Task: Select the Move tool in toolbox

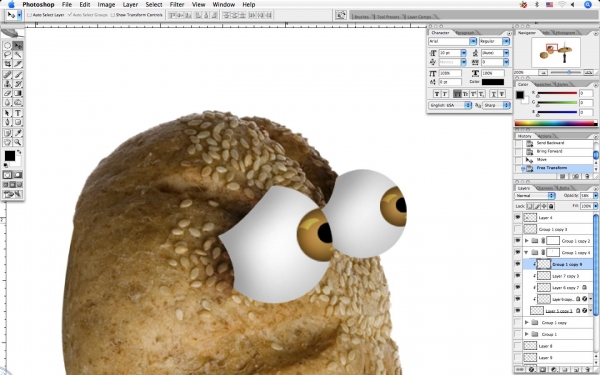Action: [18, 46]
